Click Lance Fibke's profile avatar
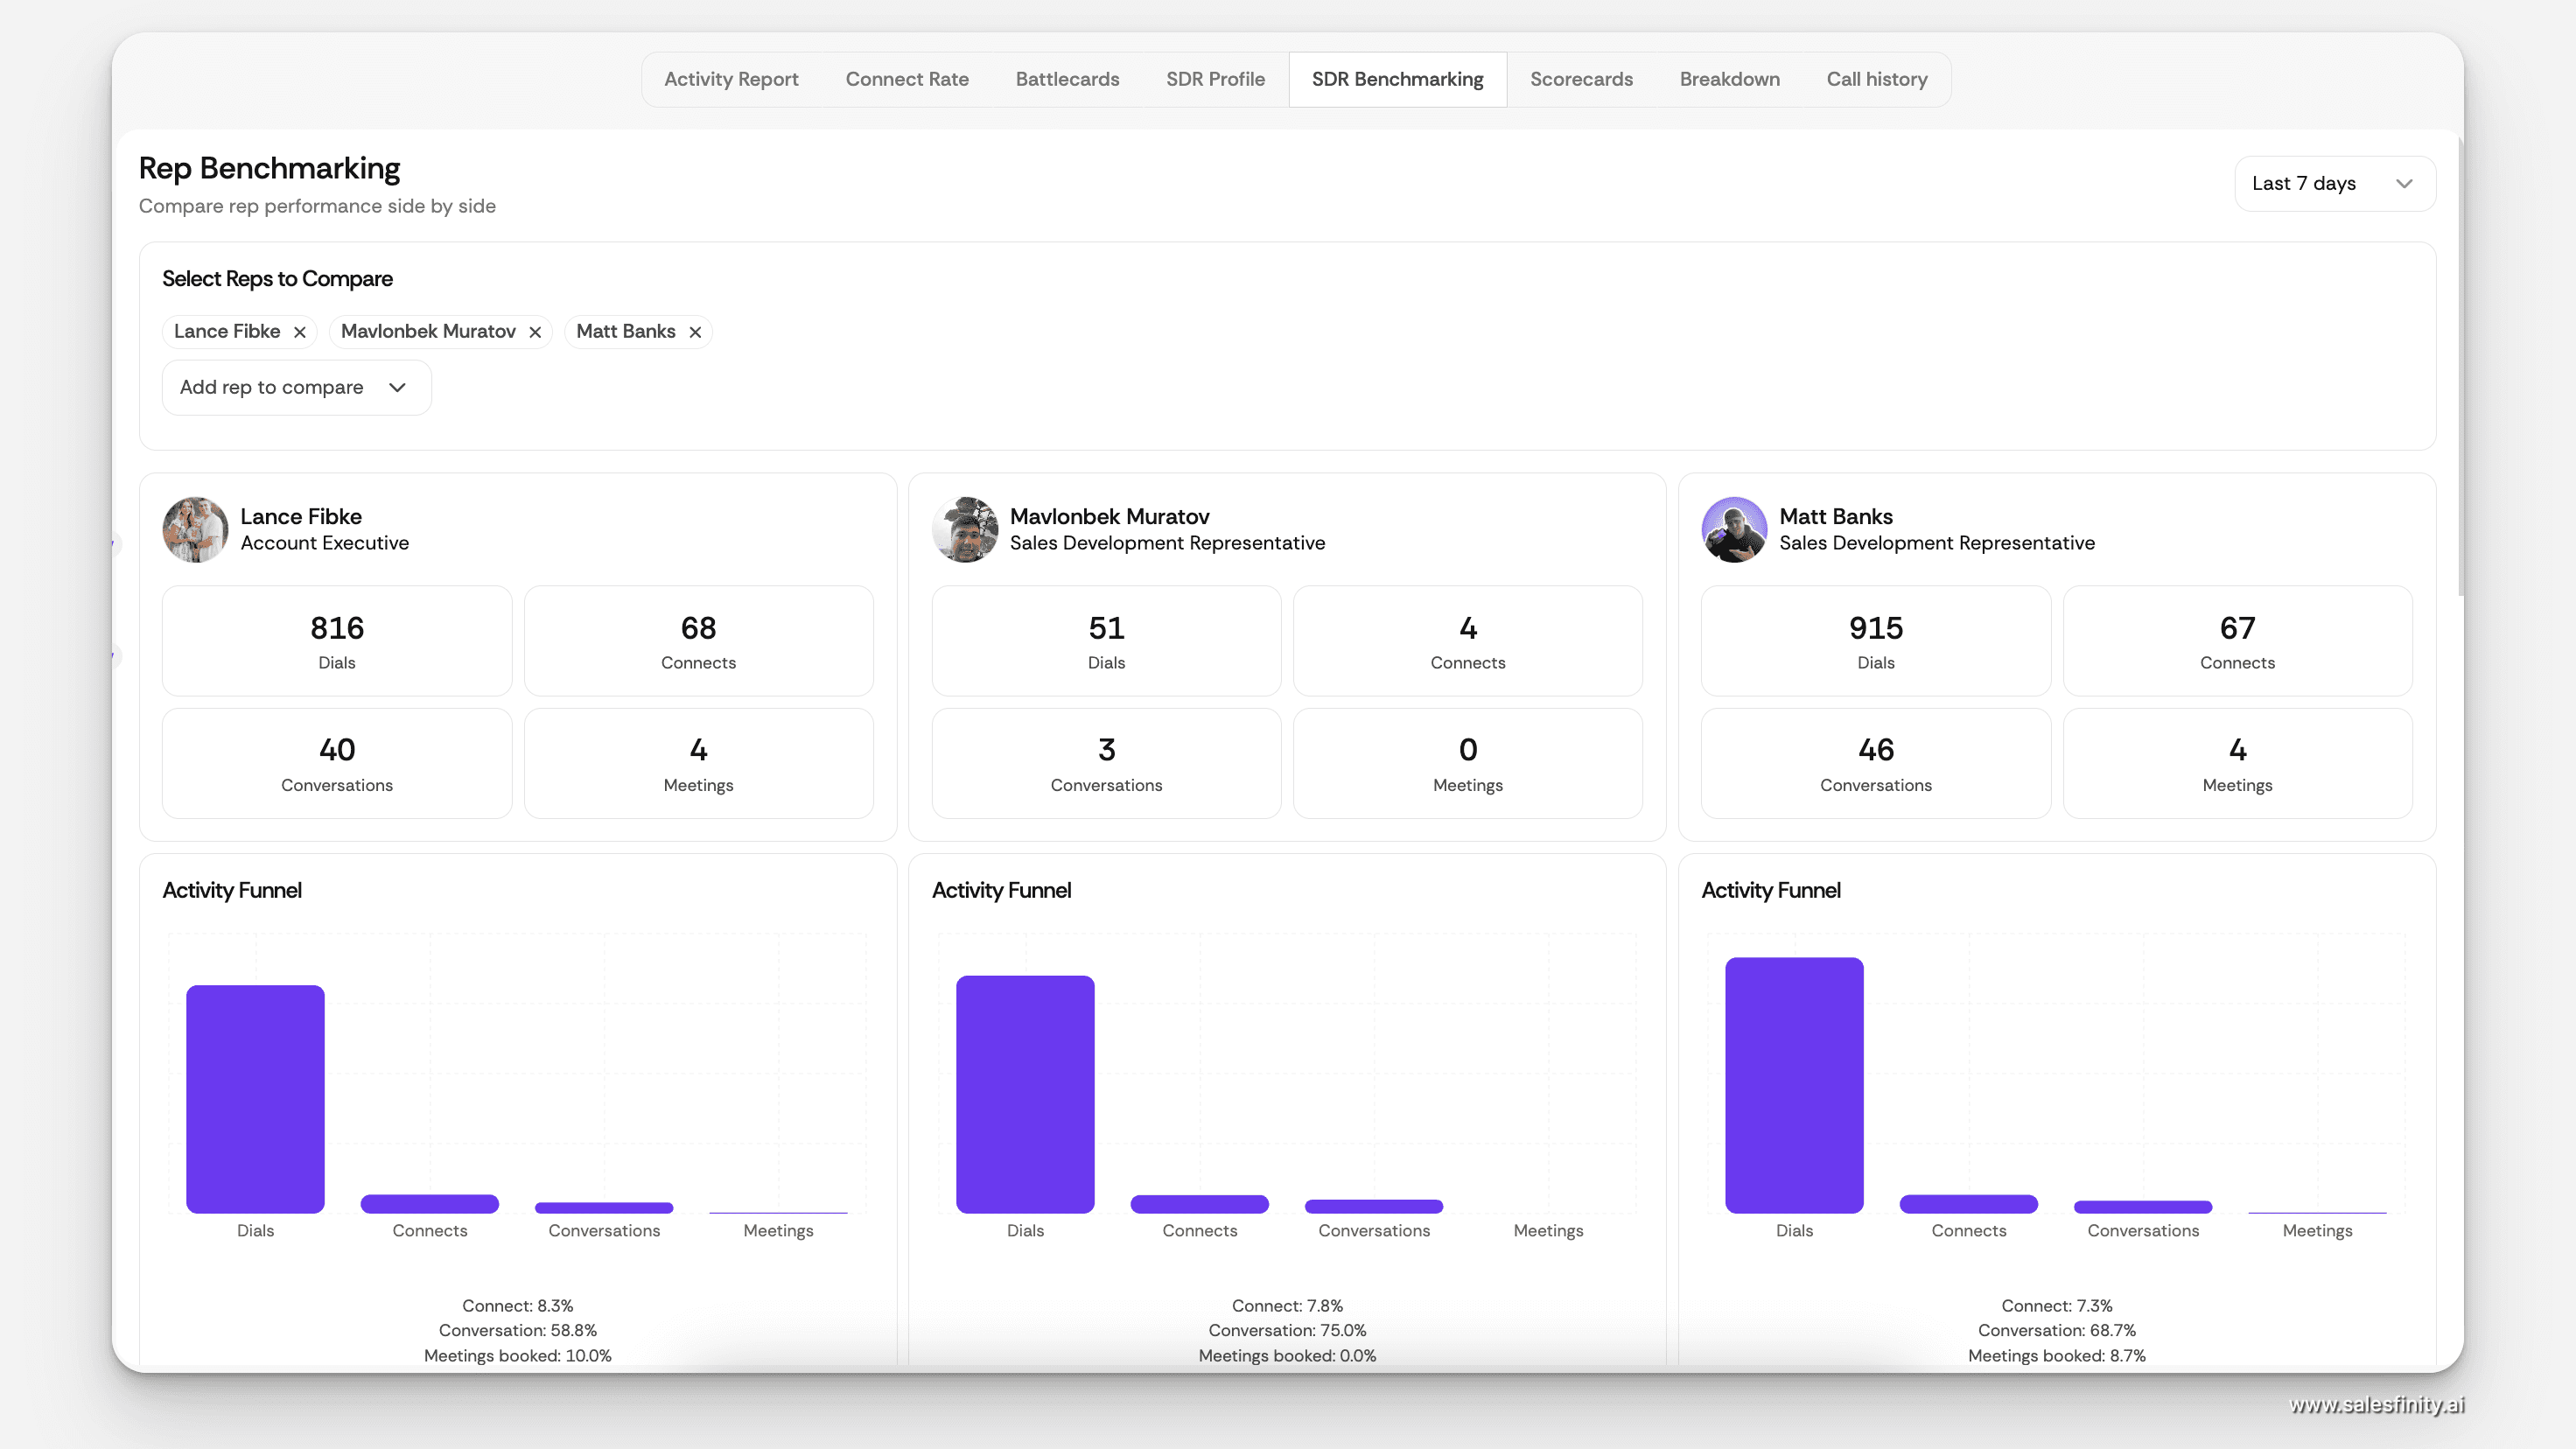The width and height of the screenshot is (2576, 1449). tap(196, 529)
